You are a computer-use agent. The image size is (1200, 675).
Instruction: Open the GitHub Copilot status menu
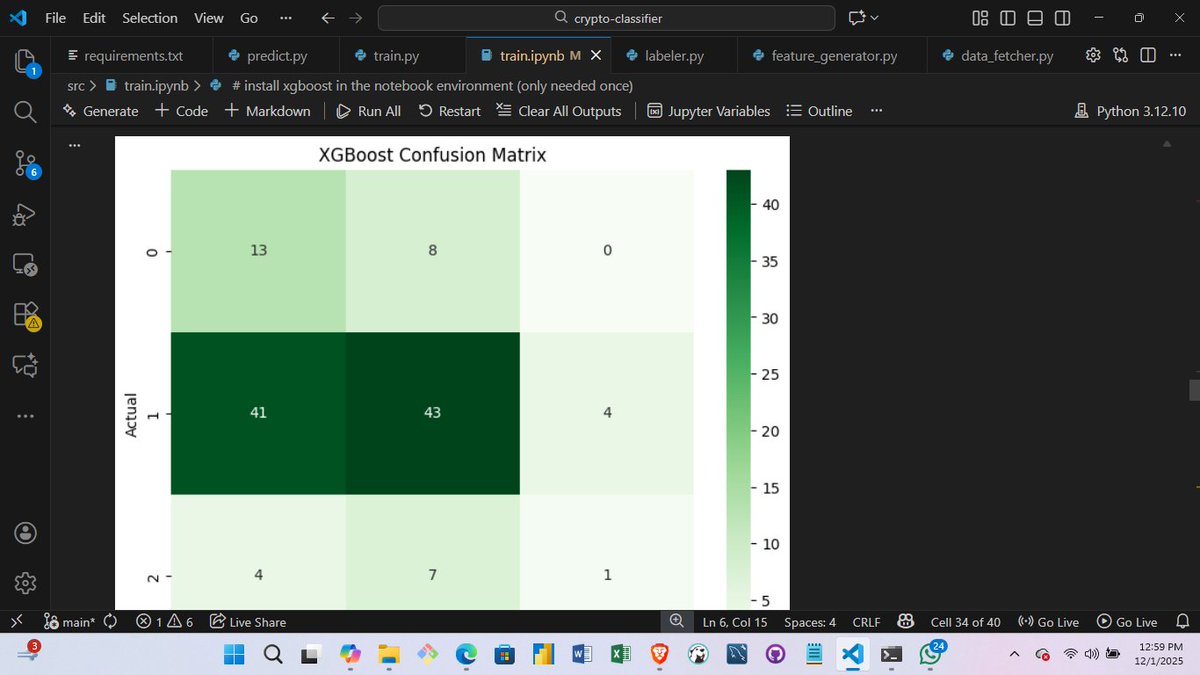click(905, 621)
